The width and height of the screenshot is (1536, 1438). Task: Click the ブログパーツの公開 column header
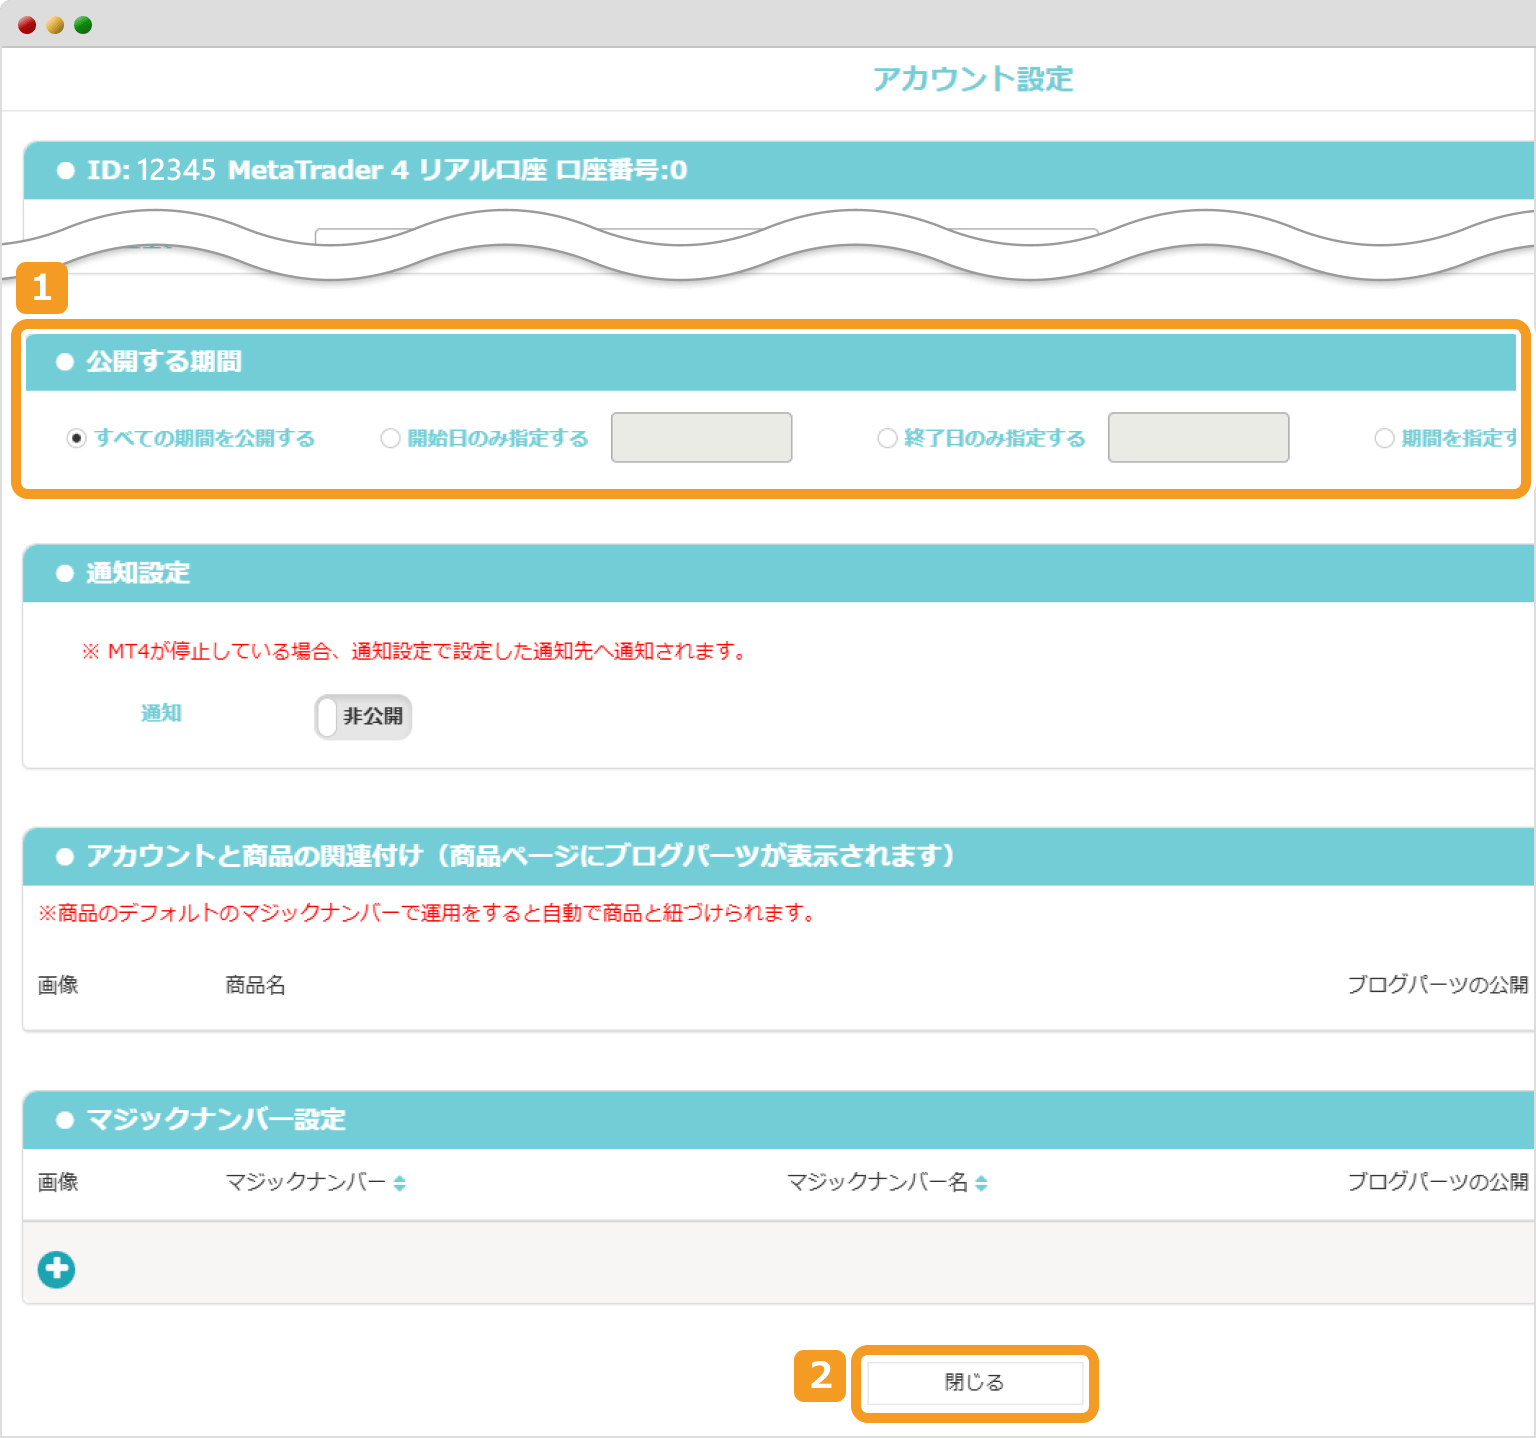click(1437, 985)
